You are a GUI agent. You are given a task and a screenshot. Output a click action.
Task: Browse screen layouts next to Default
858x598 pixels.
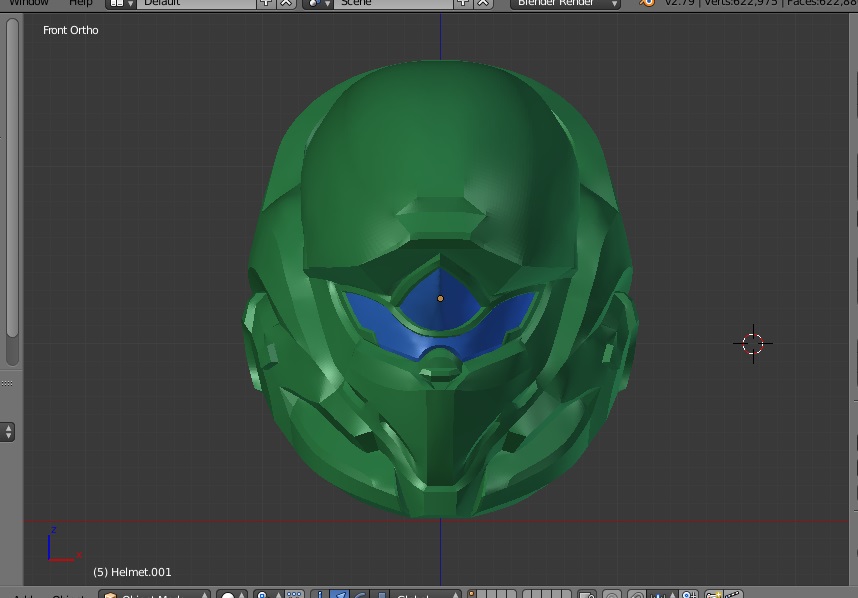click(121, 3)
